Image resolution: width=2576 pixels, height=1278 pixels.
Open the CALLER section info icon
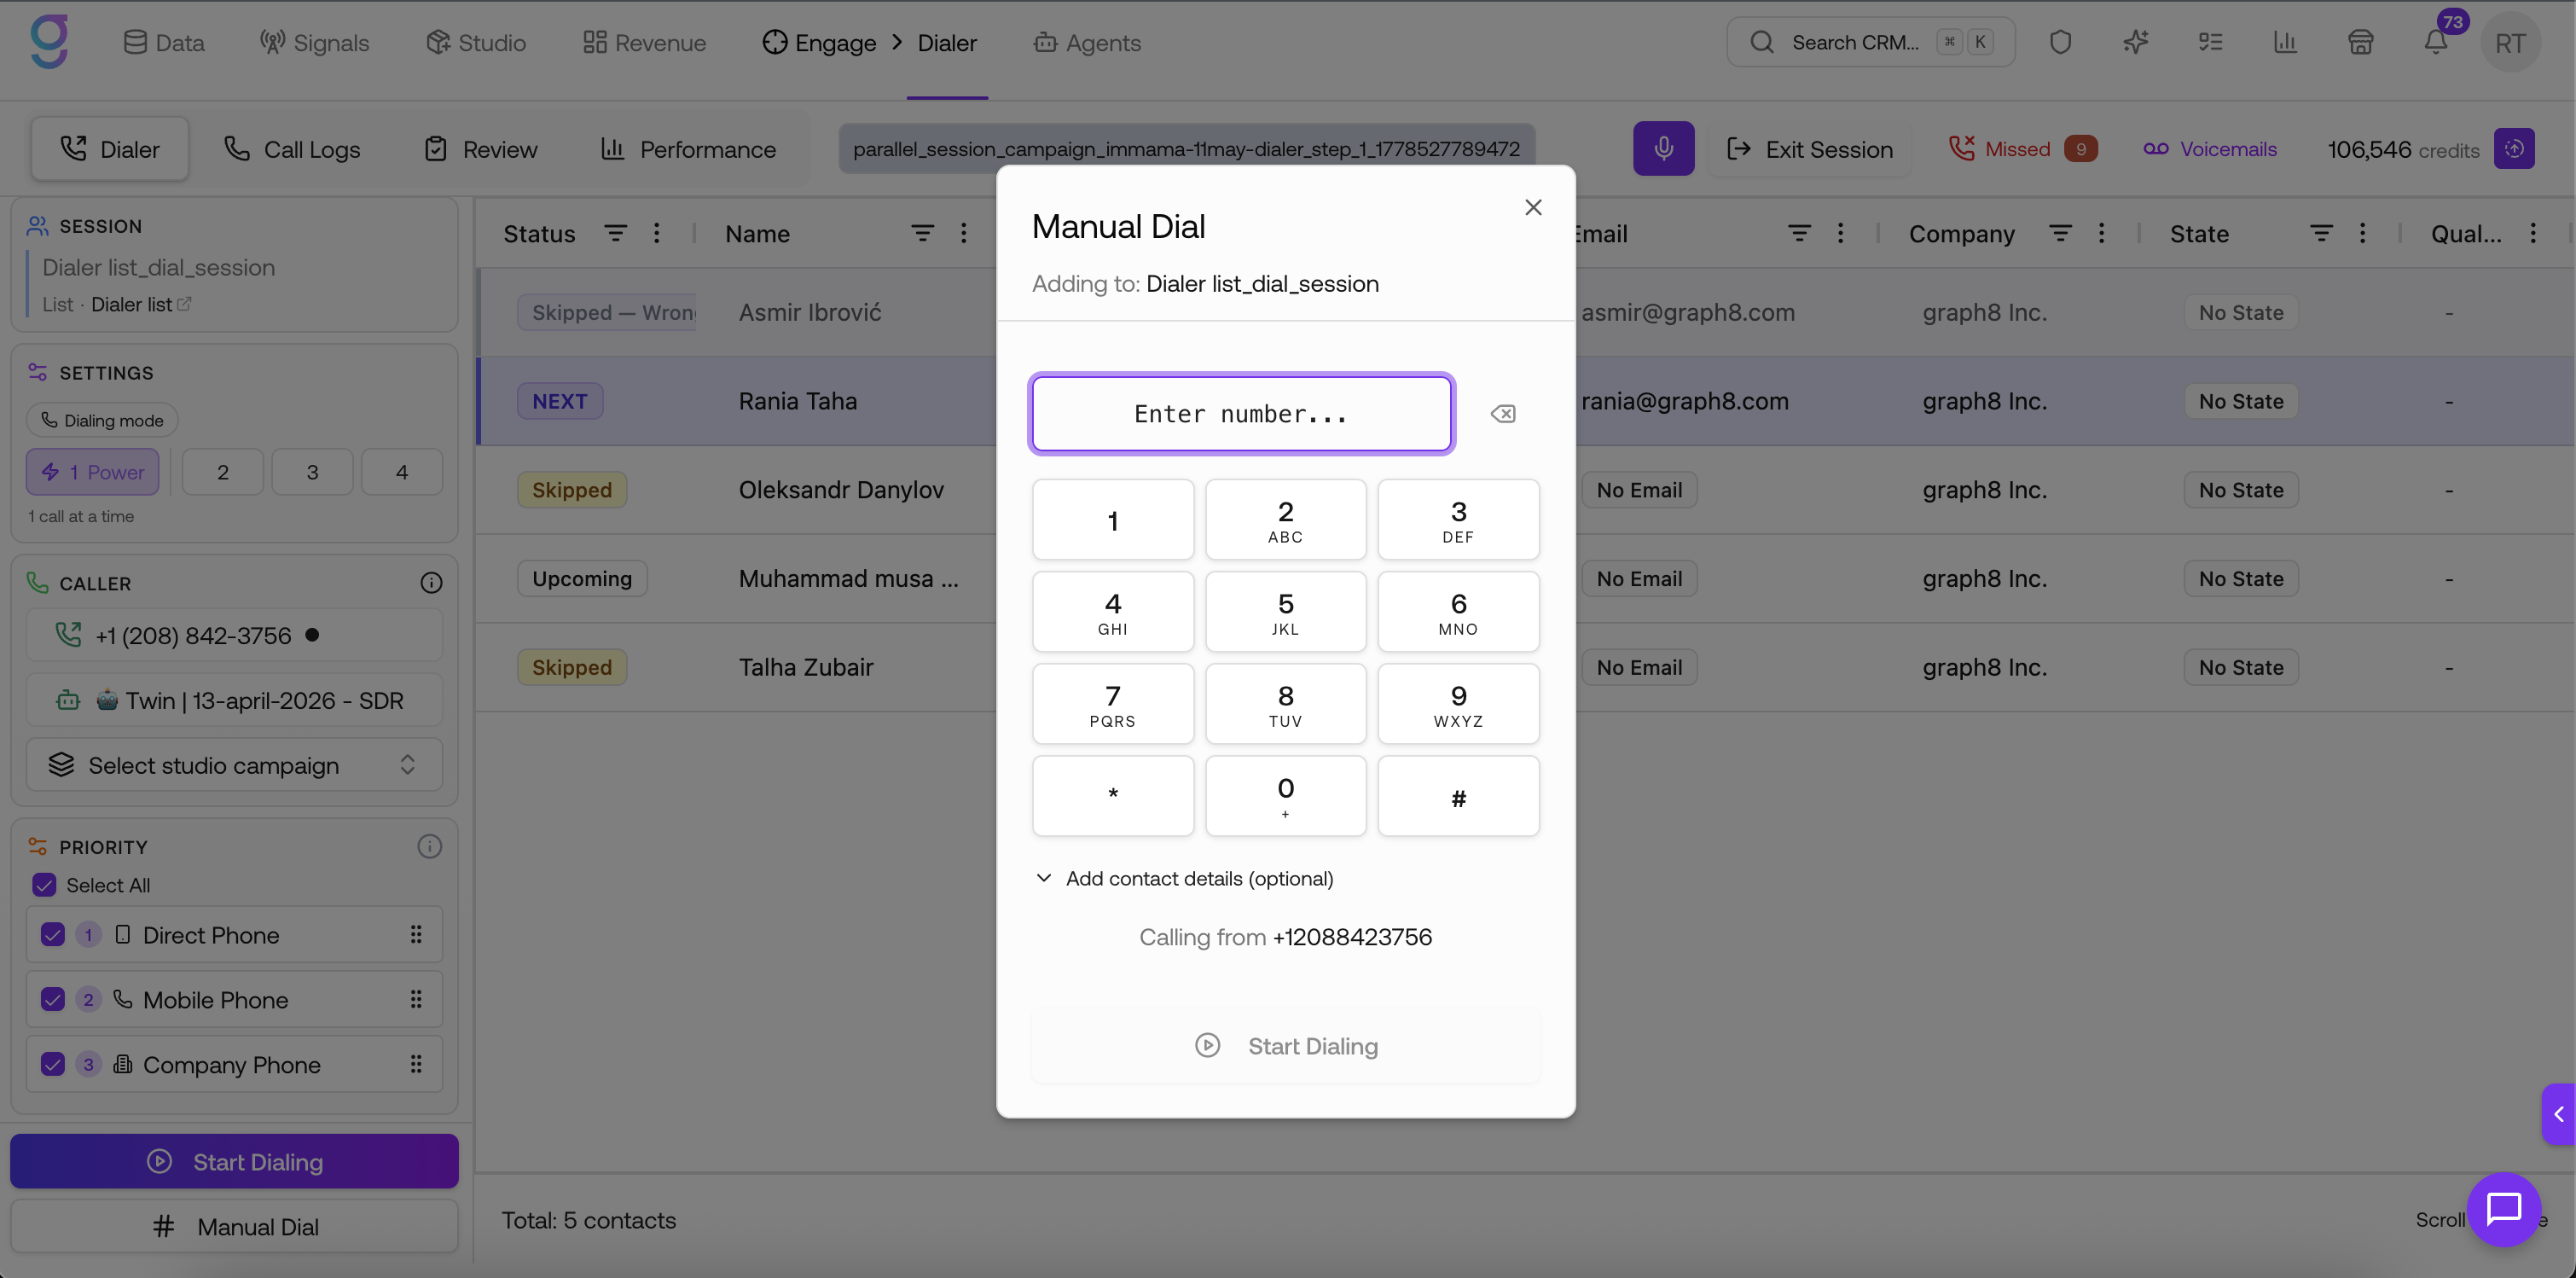click(x=431, y=583)
